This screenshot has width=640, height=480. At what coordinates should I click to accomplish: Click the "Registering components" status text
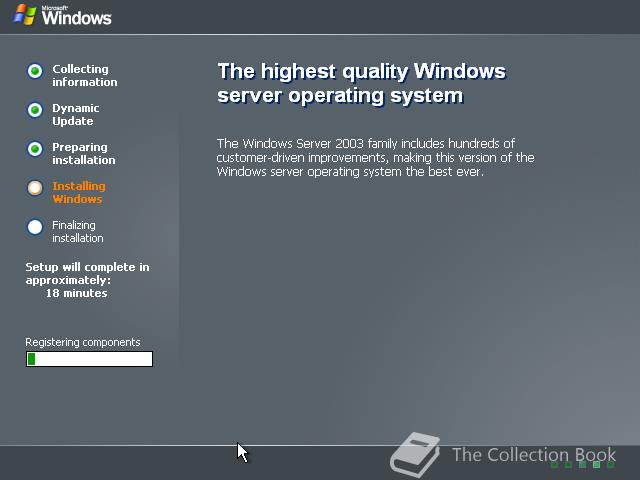83,342
